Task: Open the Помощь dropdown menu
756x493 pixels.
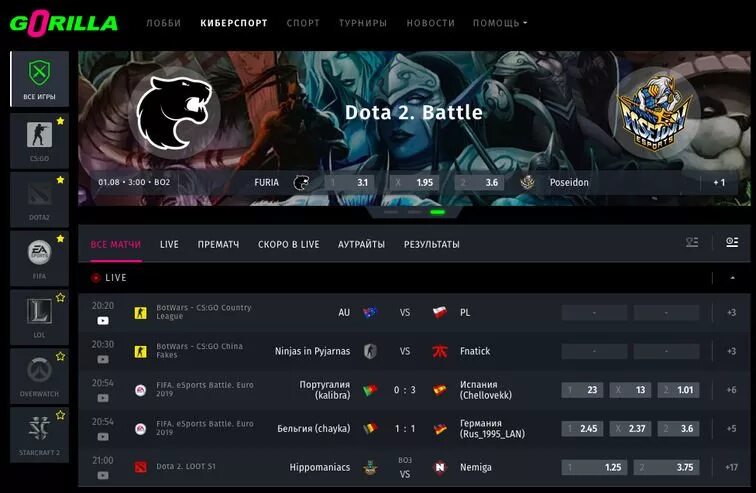Action: point(500,23)
